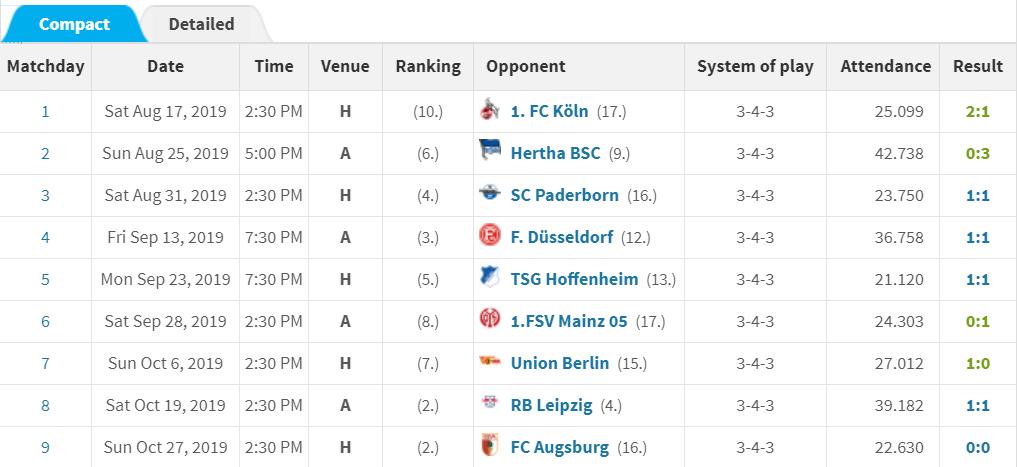Click the 1.FSV Mainz 05 crest

click(x=490, y=321)
